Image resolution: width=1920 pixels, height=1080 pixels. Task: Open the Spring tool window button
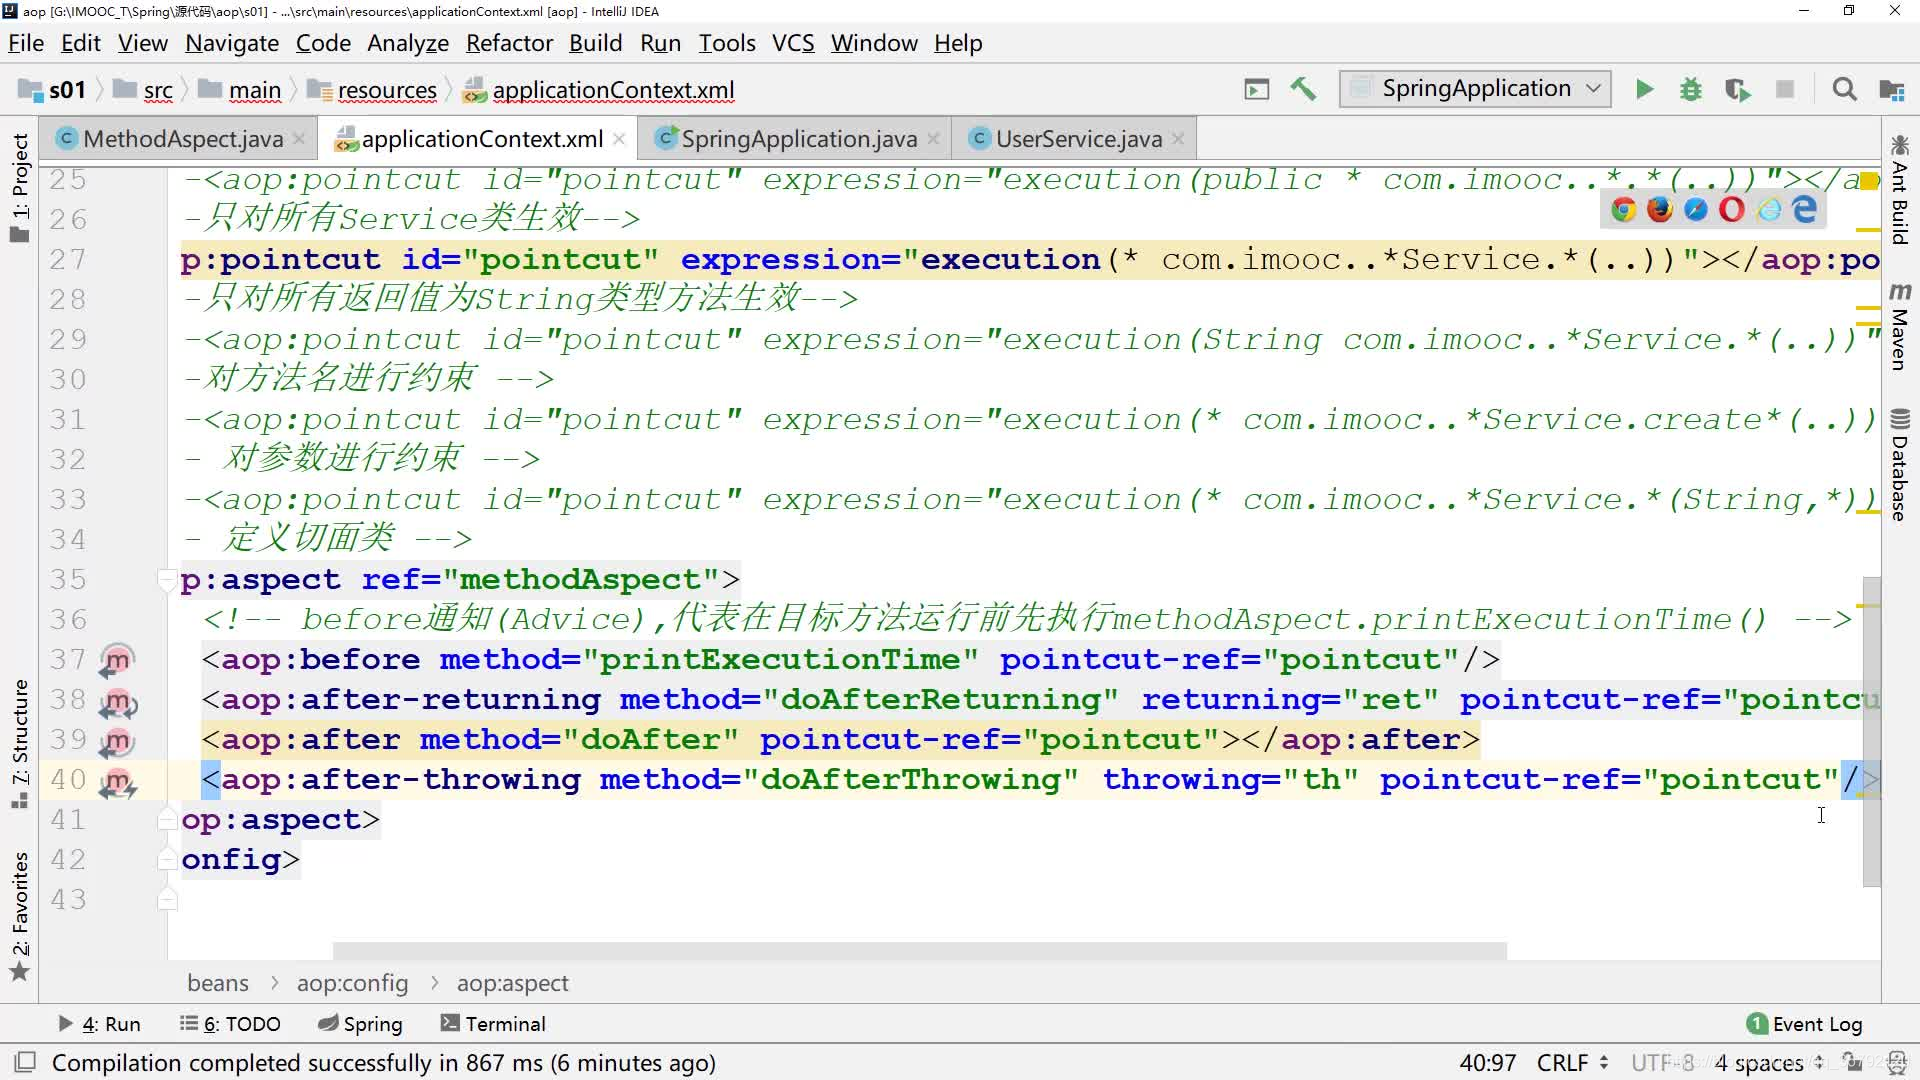[x=360, y=1024]
